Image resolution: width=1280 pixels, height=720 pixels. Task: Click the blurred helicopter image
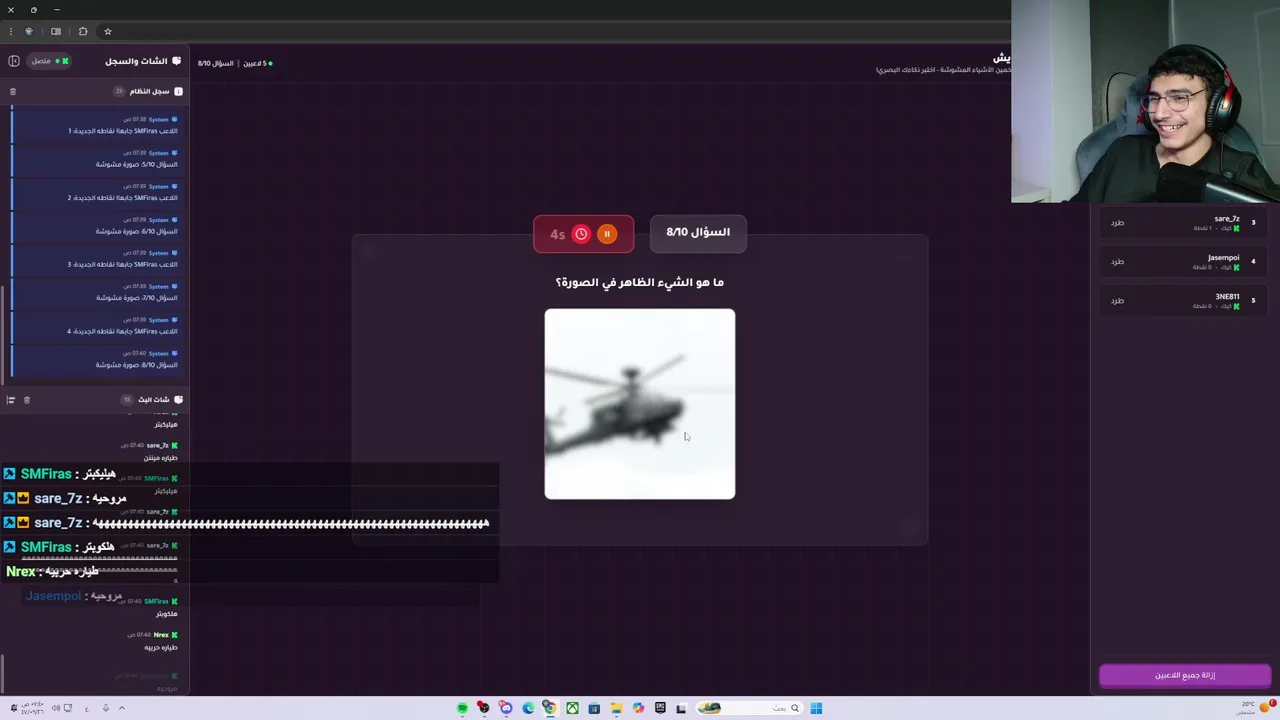pos(640,404)
